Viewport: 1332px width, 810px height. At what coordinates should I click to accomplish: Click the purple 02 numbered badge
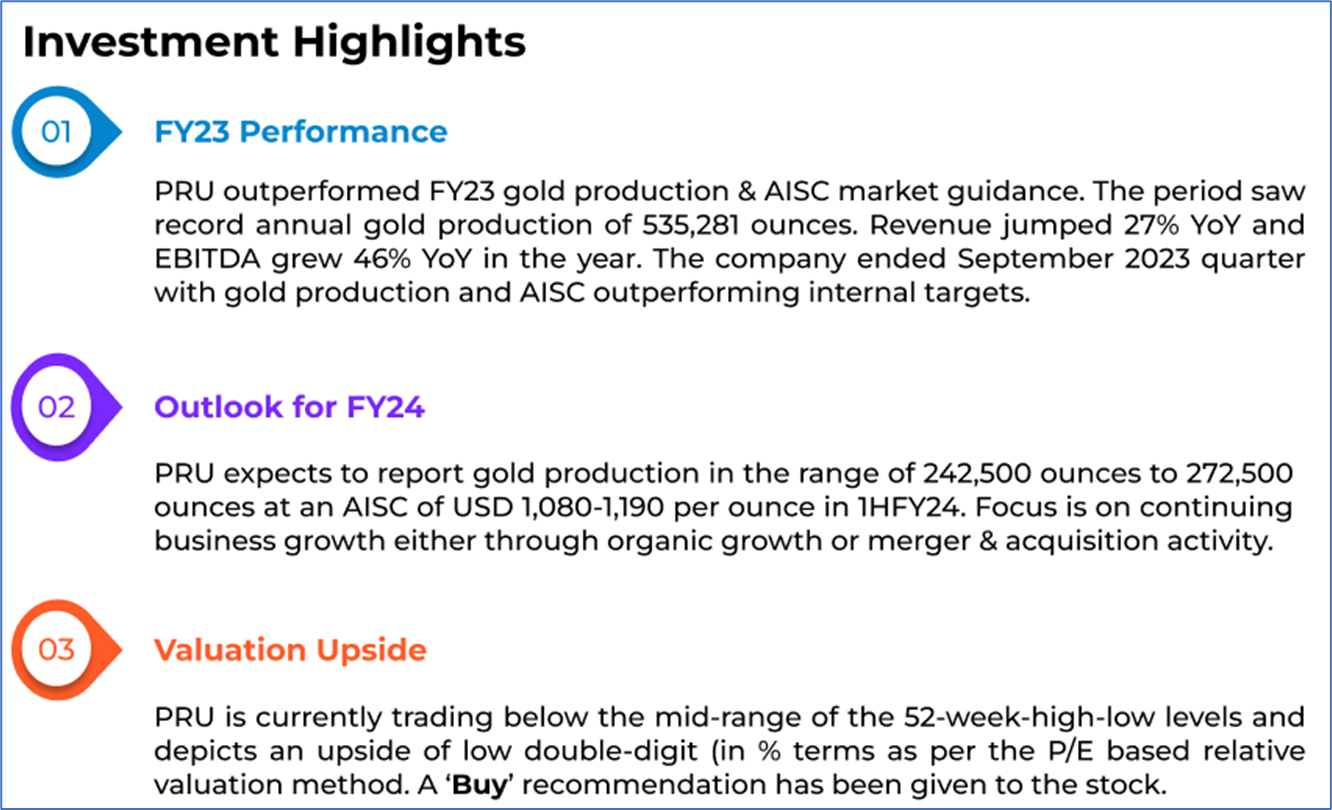[x=56, y=407]
